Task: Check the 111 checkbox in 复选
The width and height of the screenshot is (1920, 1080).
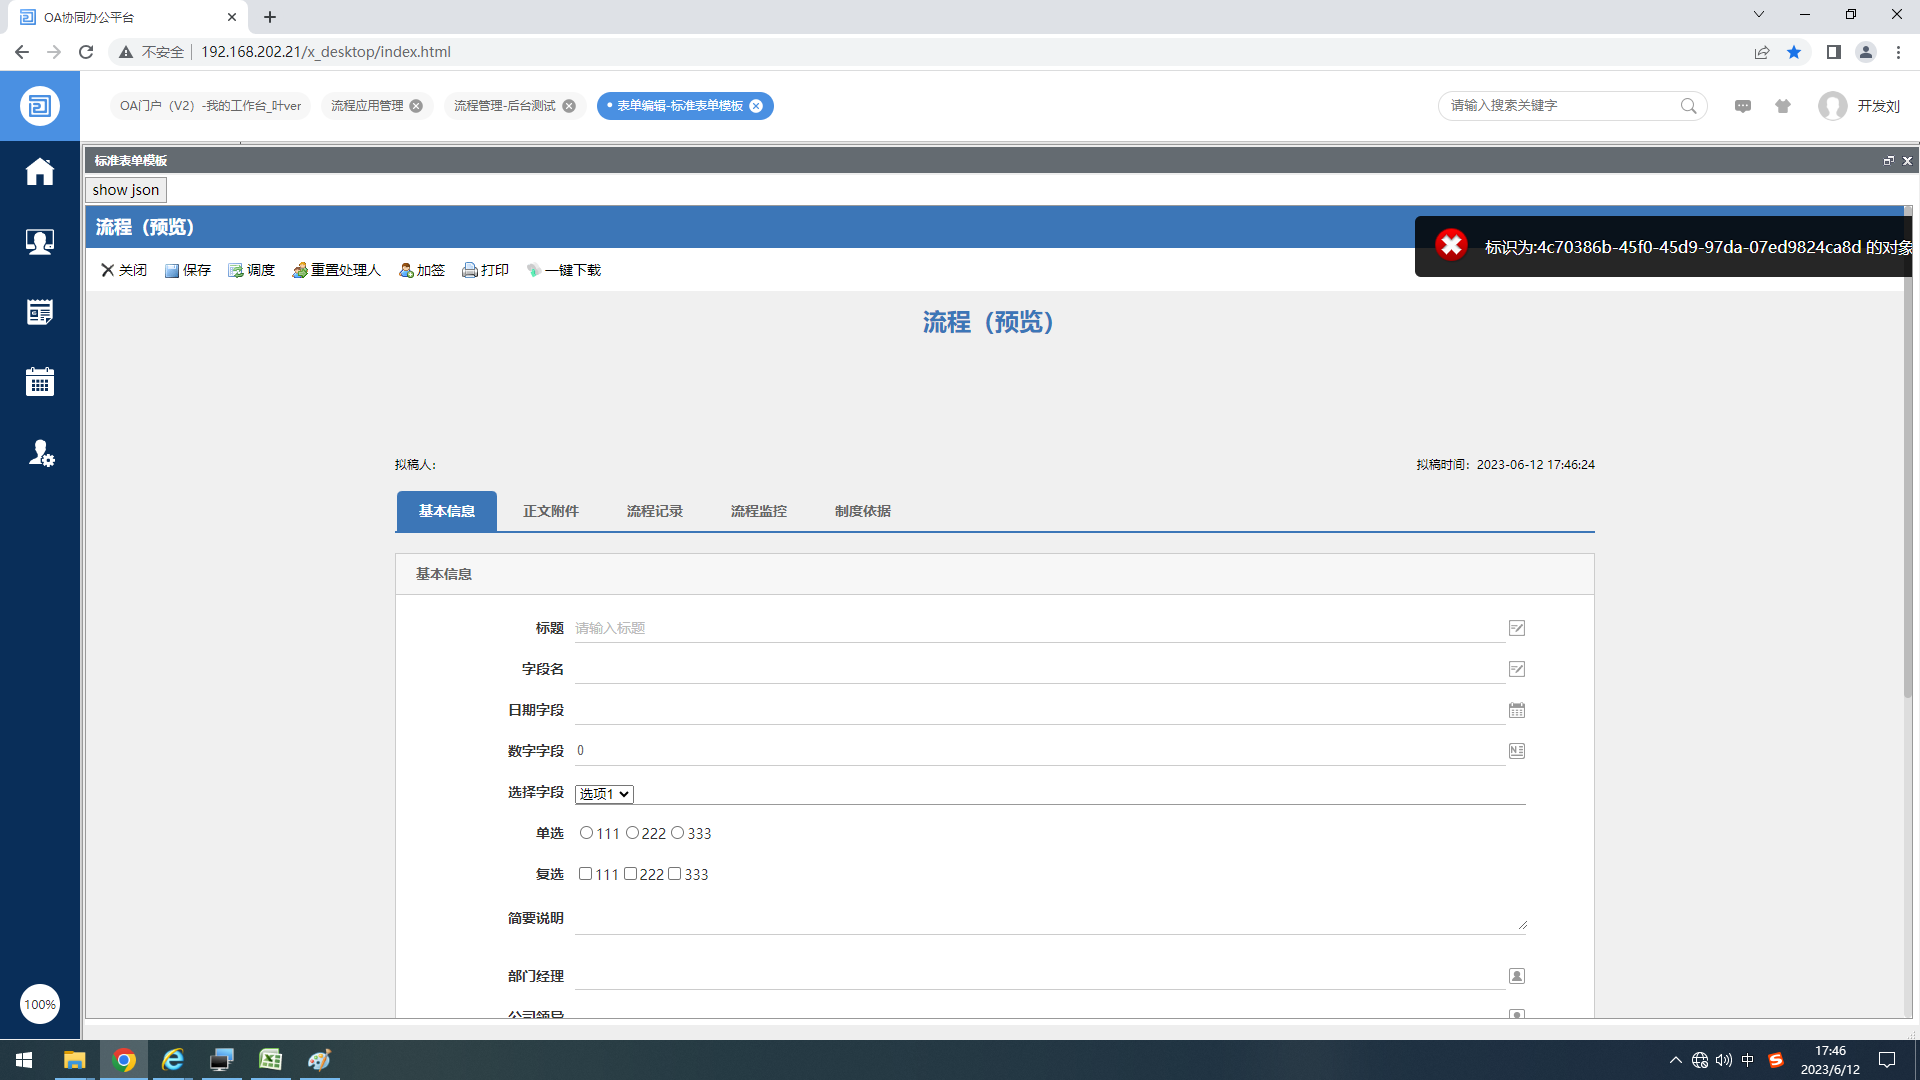Action: coord(585,874)
